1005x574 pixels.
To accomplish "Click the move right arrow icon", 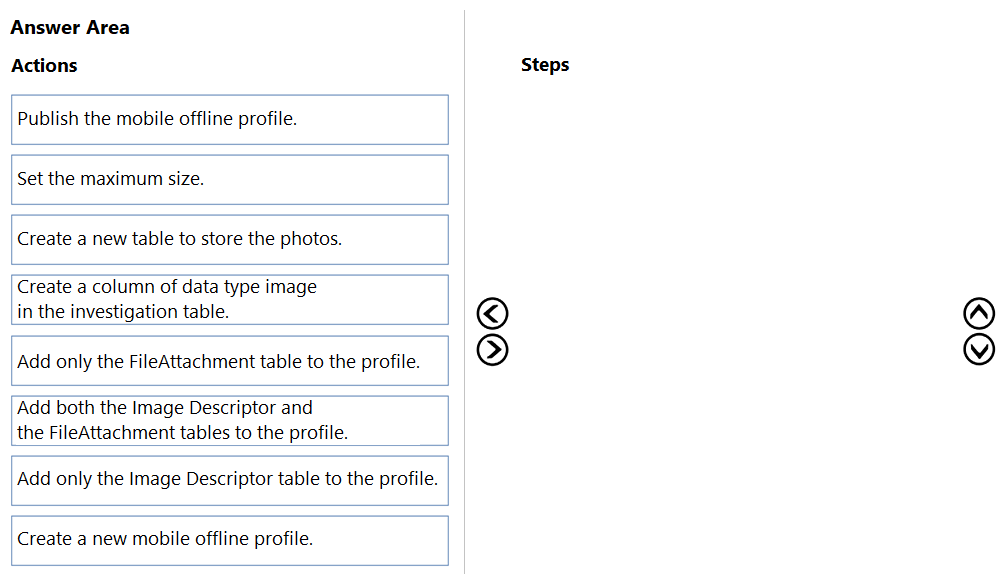I will tap(494, 348).
